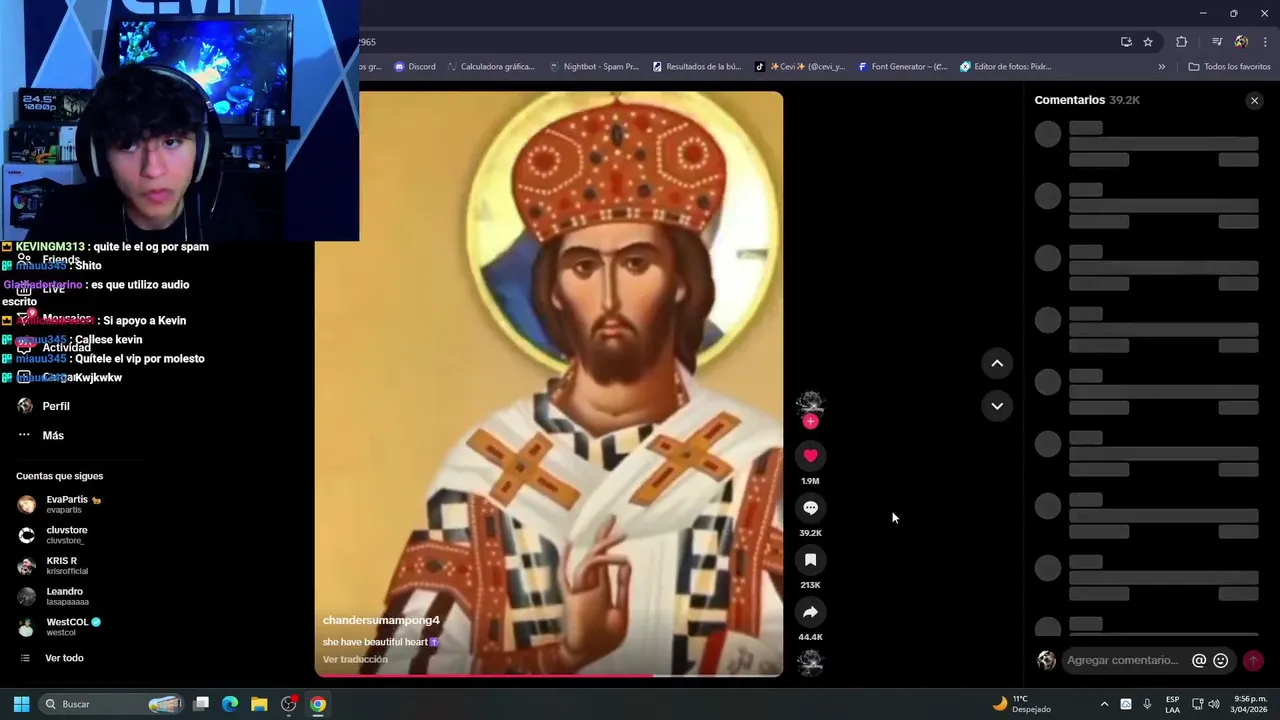The image size is (1280, 720).
Task: Click the microphone tray icon
Action: [1147, 704]
